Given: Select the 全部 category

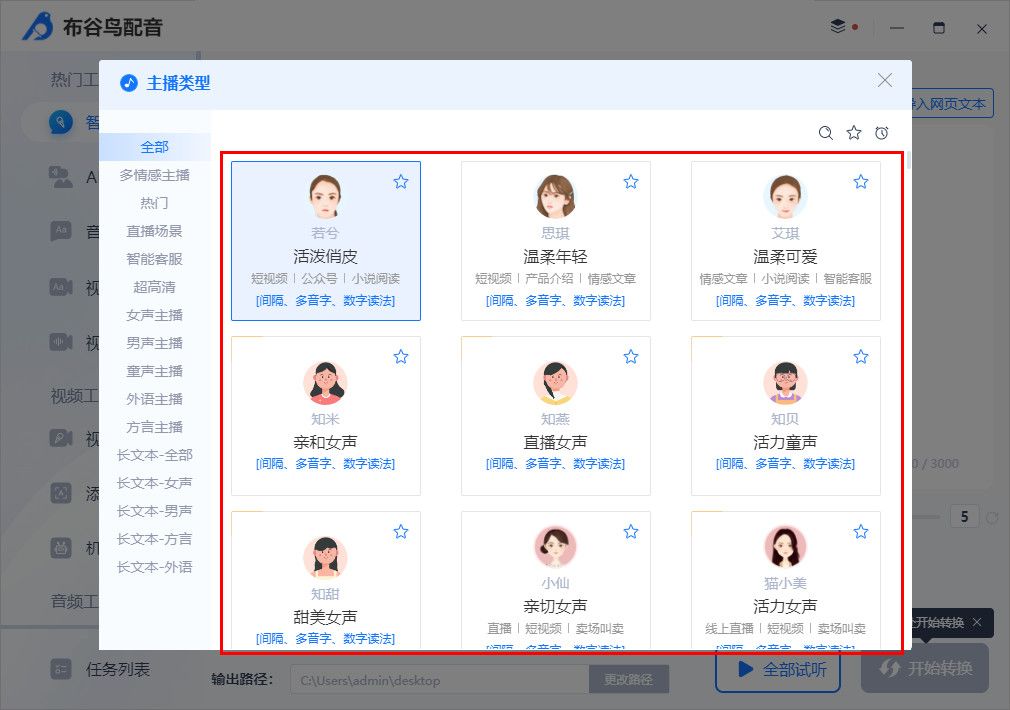Looking at the screenshot, I should click(155, 147).
